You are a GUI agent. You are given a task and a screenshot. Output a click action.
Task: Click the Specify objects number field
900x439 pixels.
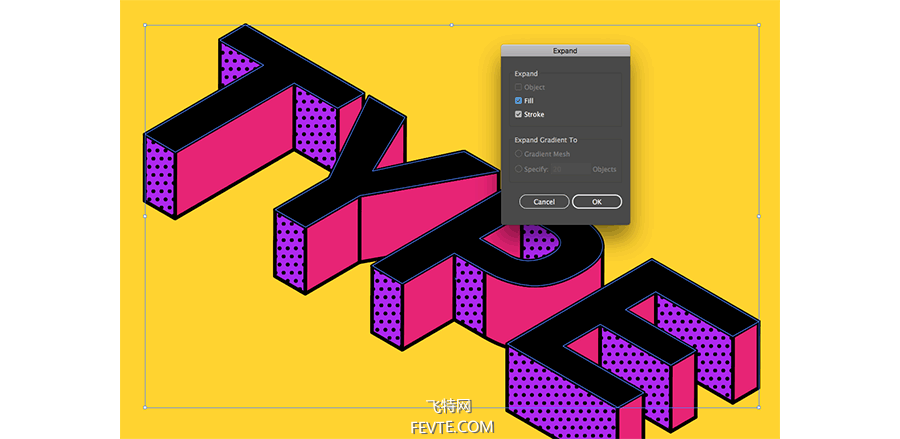571,169
